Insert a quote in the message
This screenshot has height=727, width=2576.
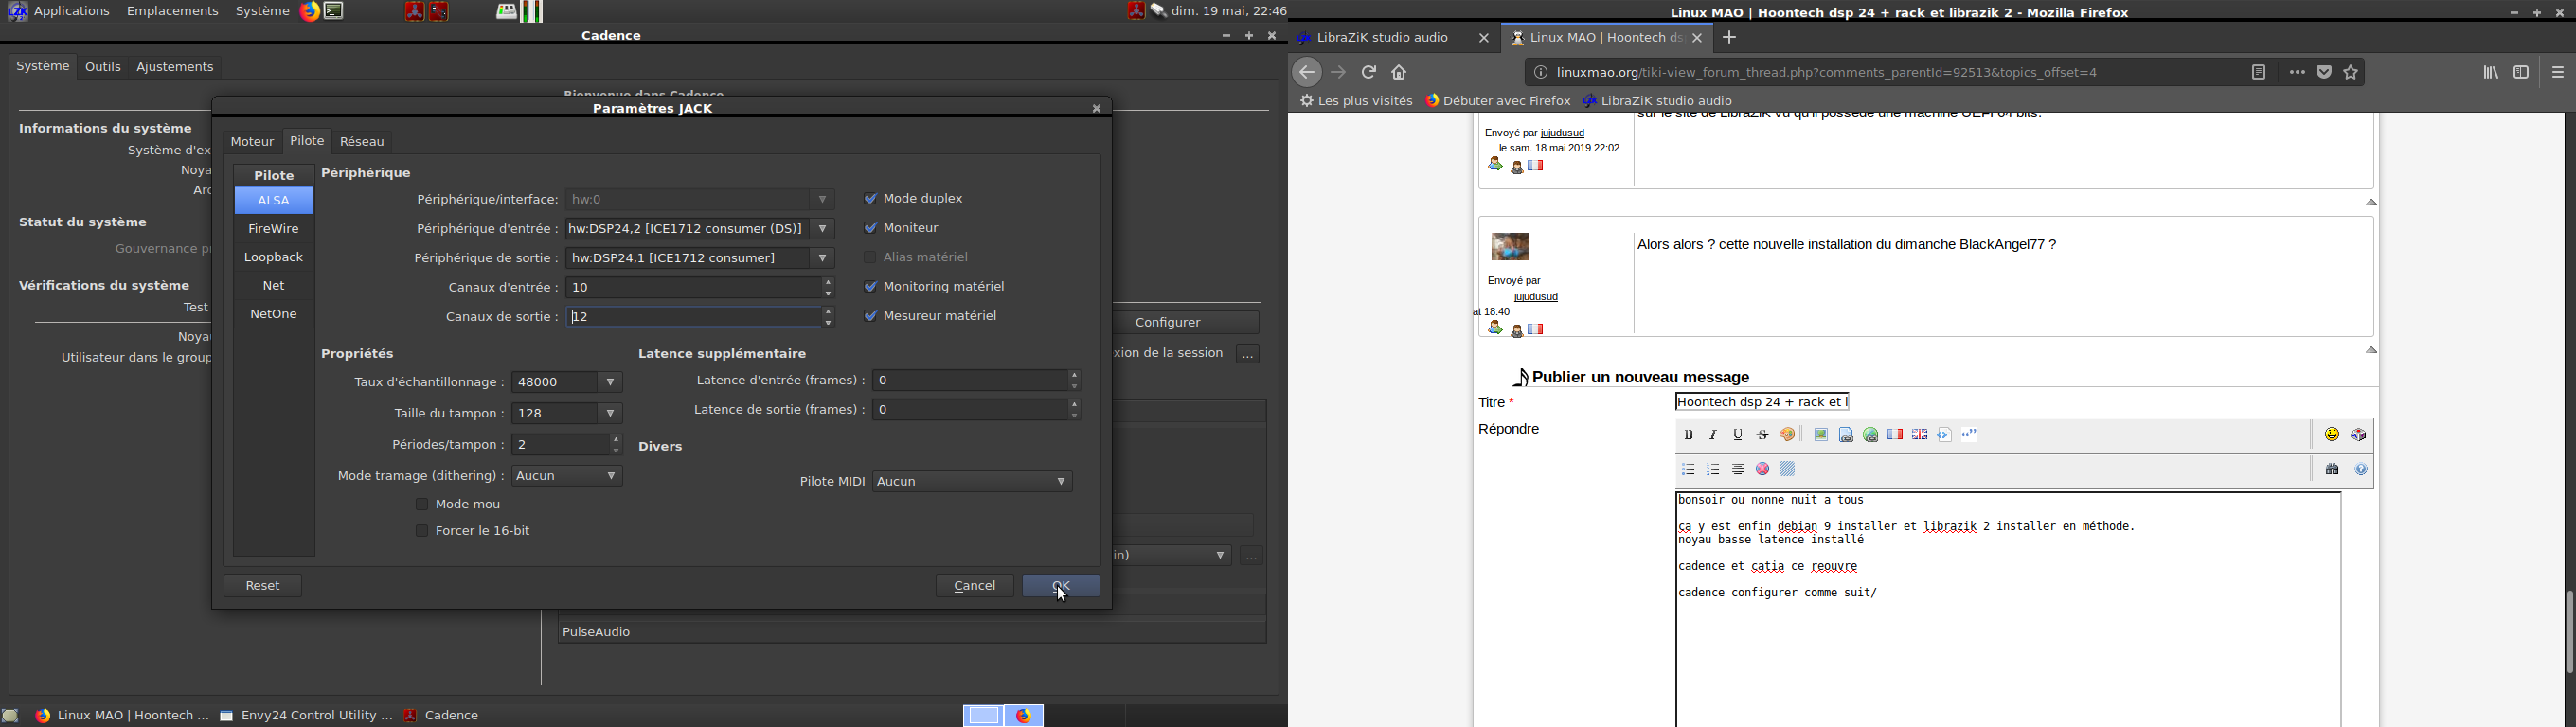[1970, 435]
